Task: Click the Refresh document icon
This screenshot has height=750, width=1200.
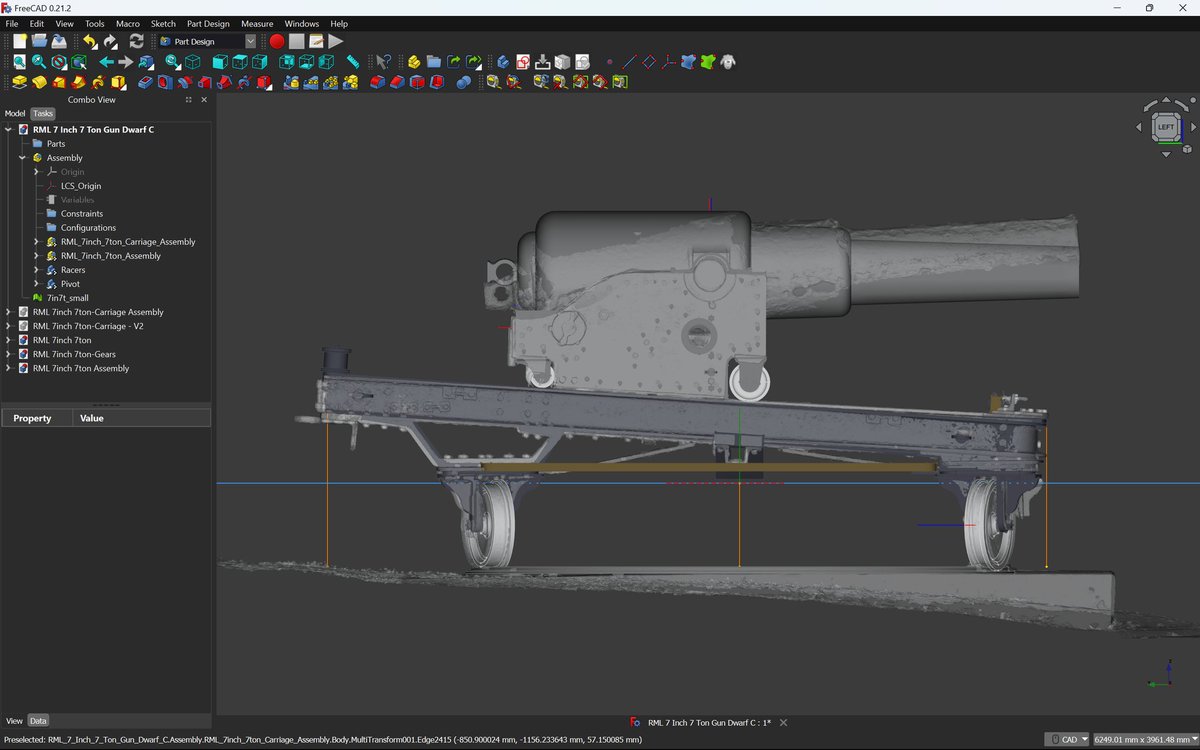Action: point(135,41)
